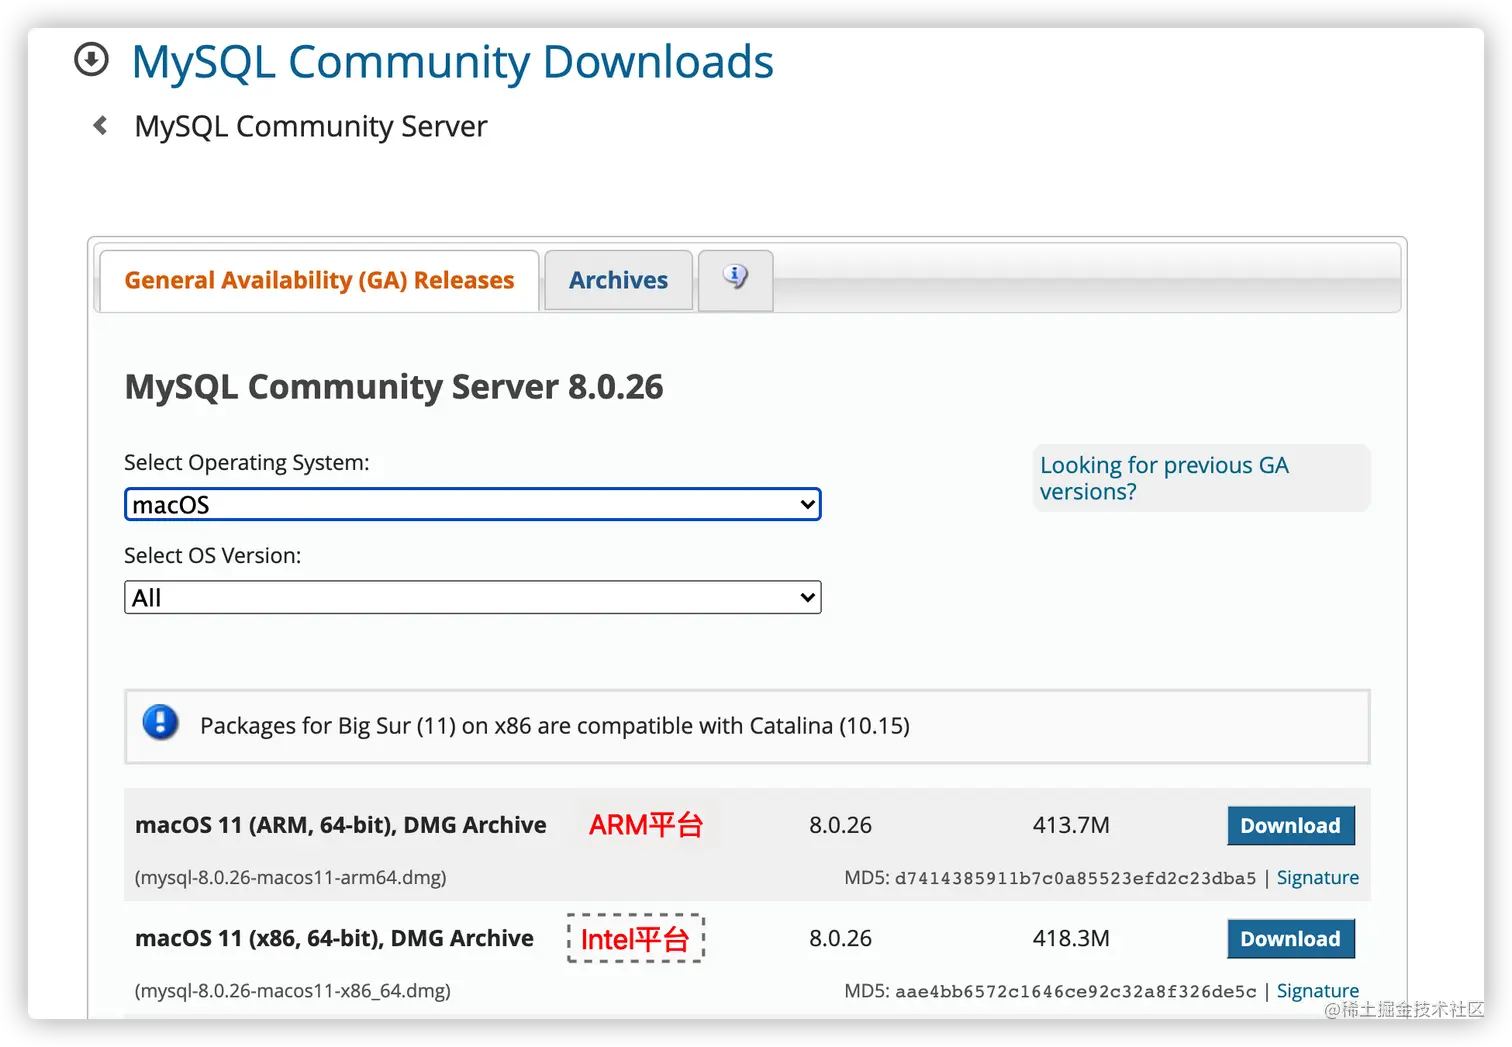Click the 418.3M file size
Image resolution: width=1512 pixels, height=1047 pixels.
point(1071,938)
